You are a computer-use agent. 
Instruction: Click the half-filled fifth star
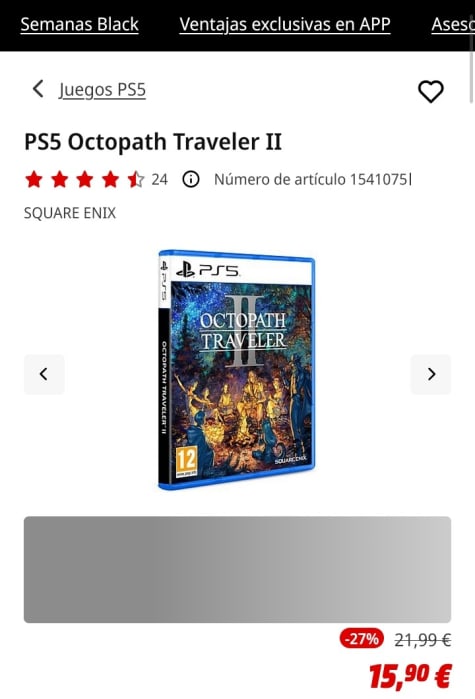[135, 180]
